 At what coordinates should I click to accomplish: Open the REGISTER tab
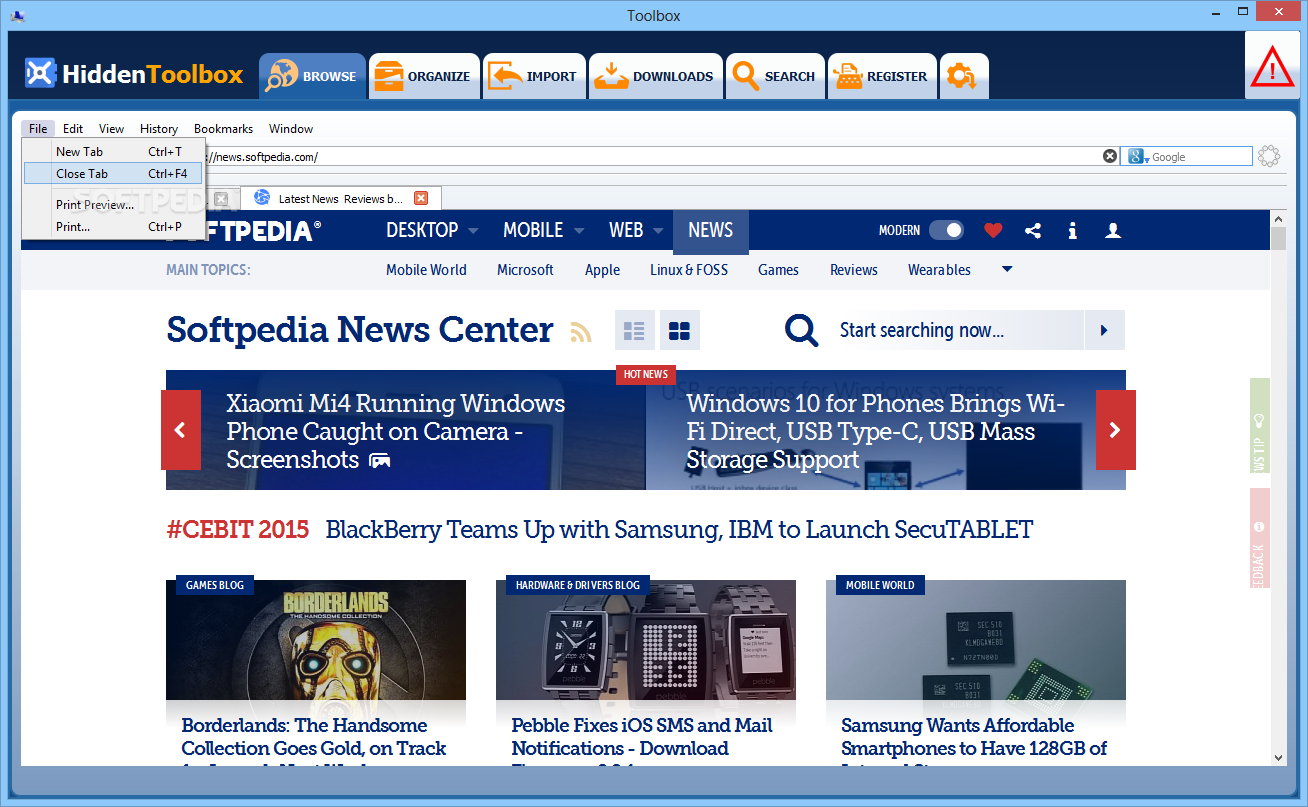pos(882,76)
